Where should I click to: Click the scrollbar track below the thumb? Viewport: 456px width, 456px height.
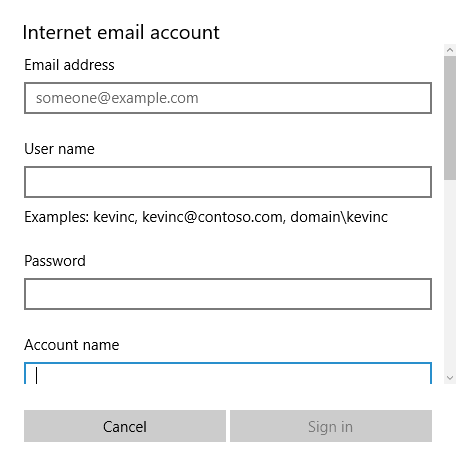[450, 276]
